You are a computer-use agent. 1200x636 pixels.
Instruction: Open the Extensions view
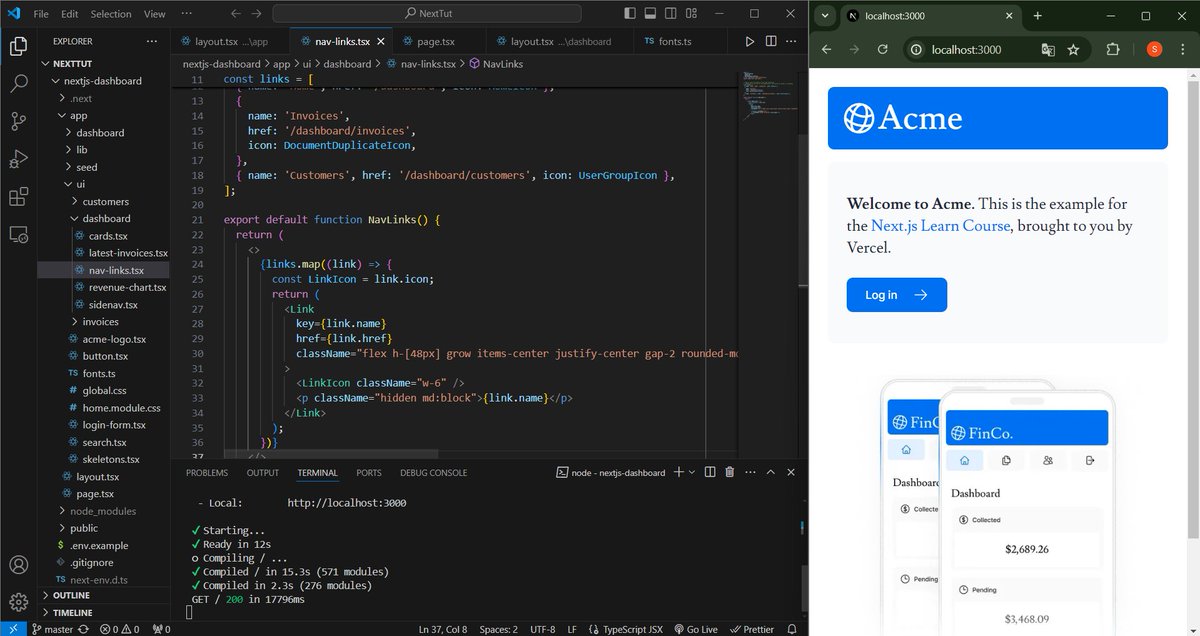click(x=20, y=197)
